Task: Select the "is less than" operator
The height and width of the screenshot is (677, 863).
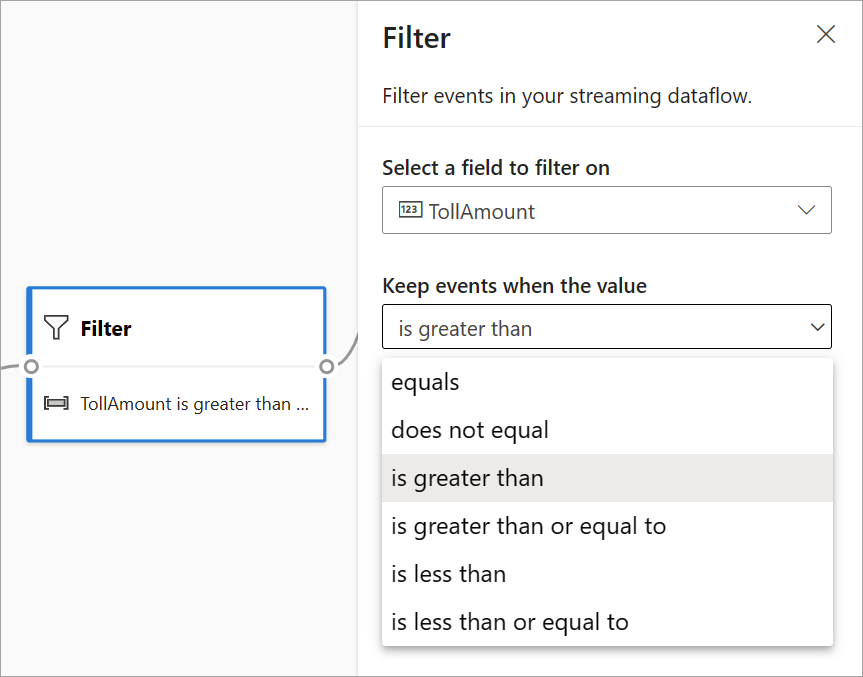Action: point(449,574)
